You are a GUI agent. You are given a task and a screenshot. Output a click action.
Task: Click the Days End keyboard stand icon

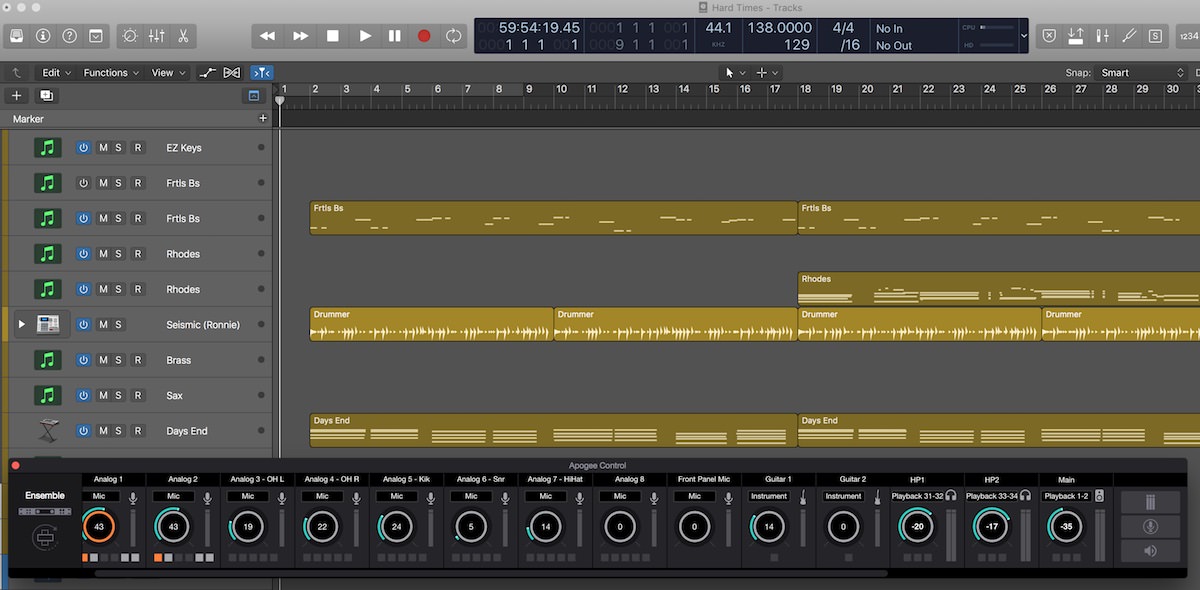[x=47, y=431]
